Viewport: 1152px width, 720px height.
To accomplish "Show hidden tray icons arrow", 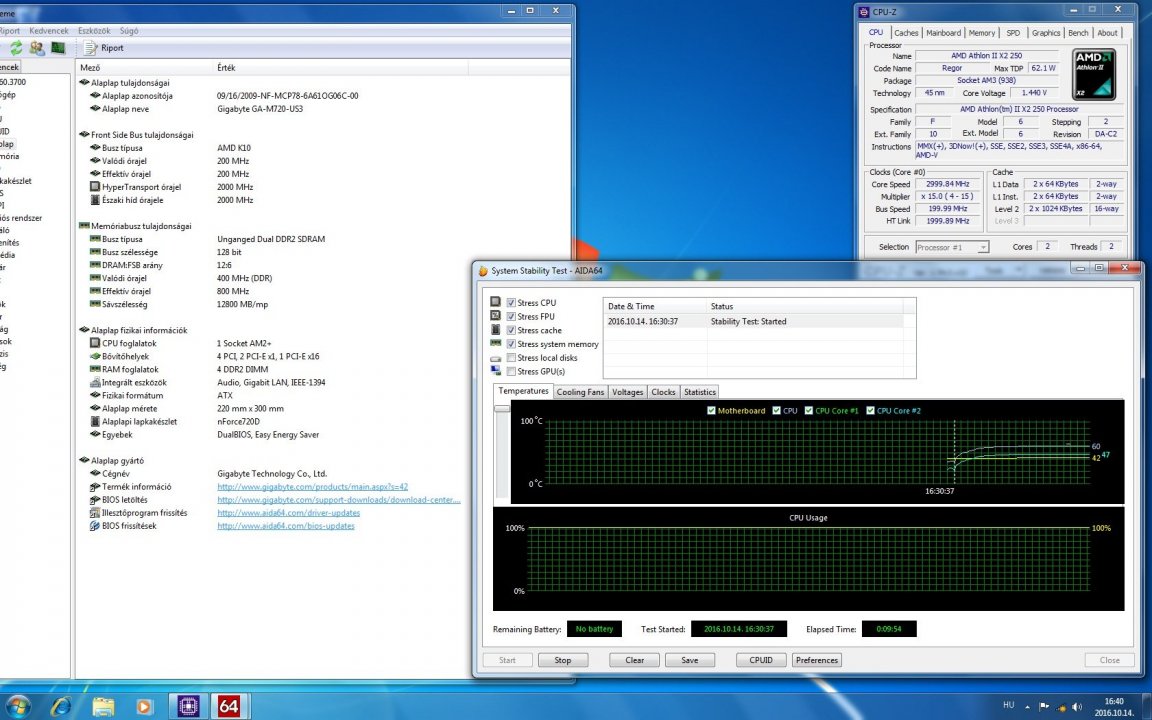I will click(1027, 707).
